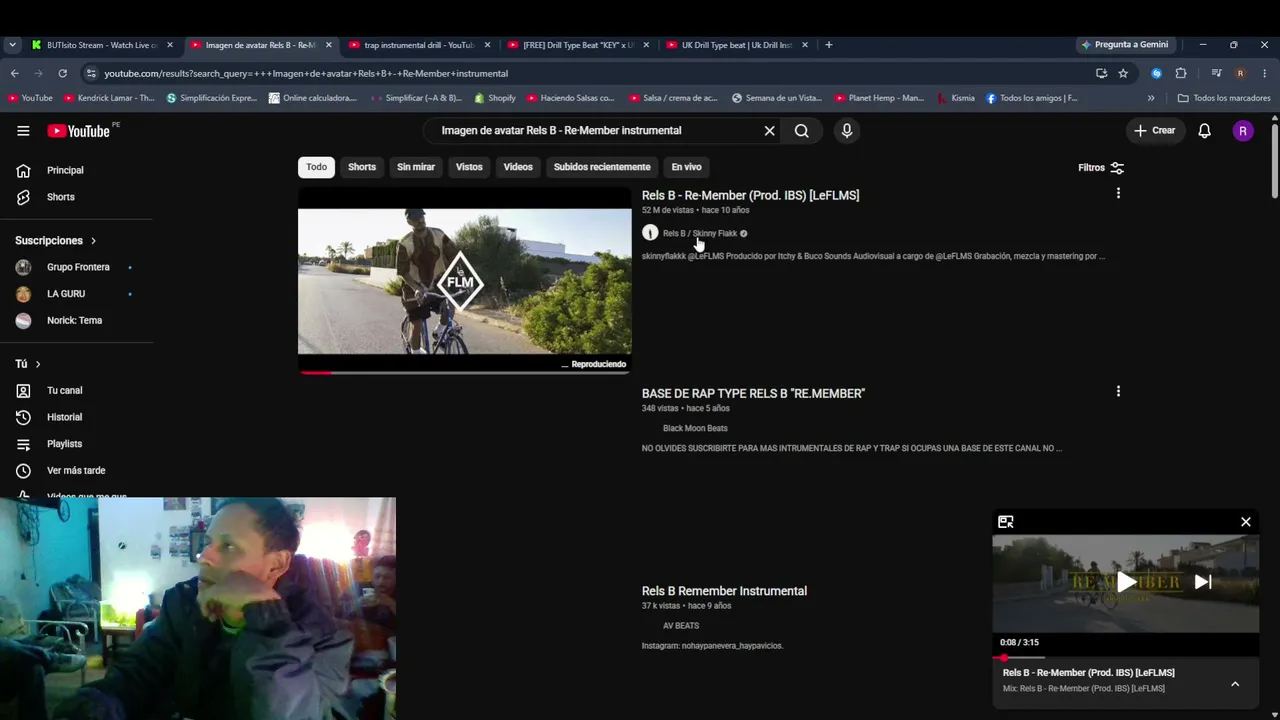Open the YouTube account avatar menu
The height and width of the screenshot is (720, 1280).
[1243, 131]
